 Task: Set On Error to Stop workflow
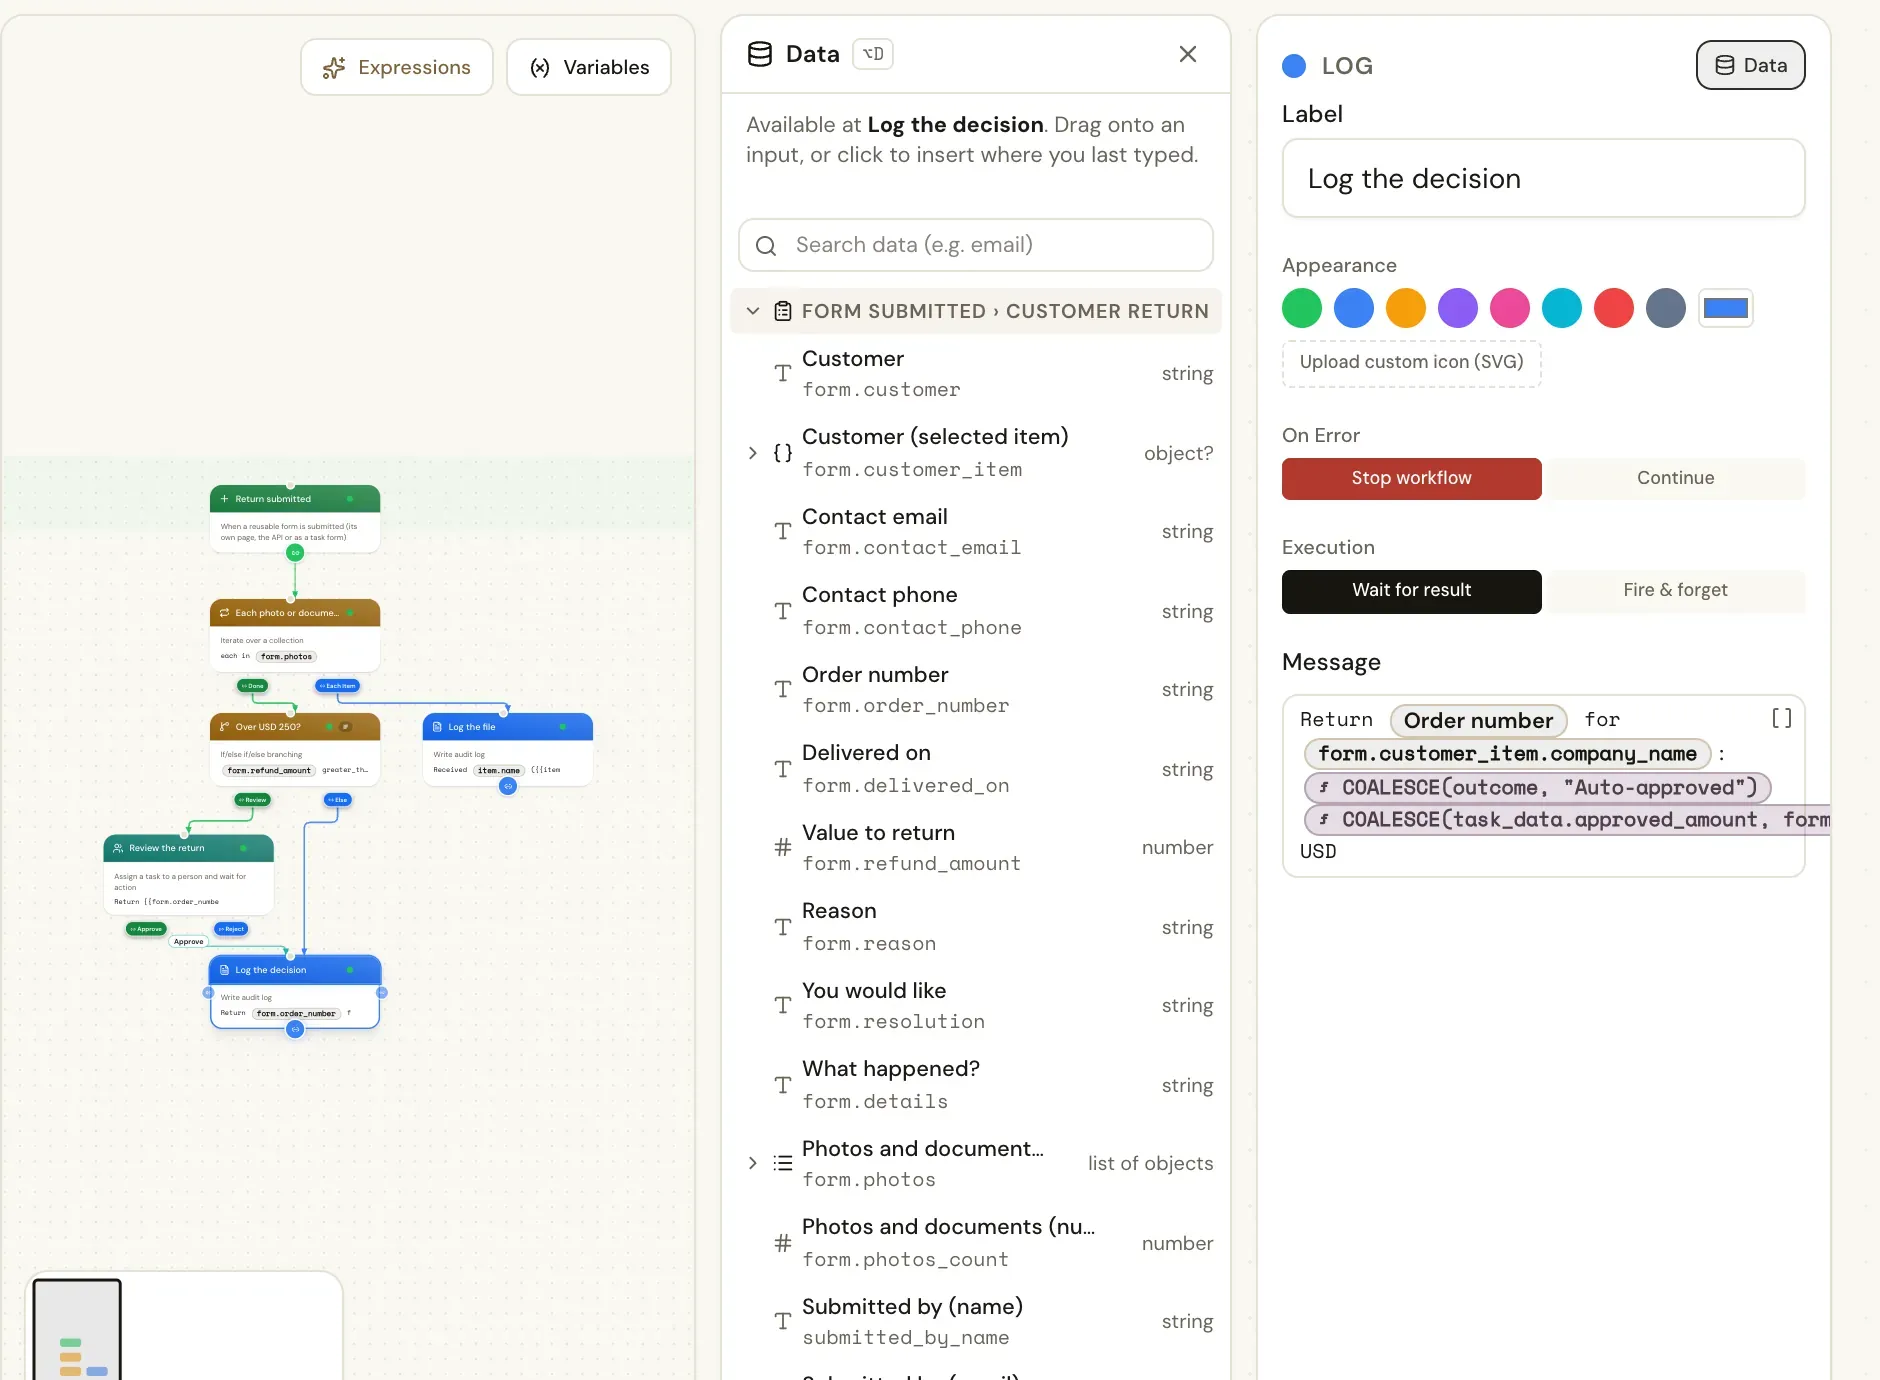click(1411, 478)
